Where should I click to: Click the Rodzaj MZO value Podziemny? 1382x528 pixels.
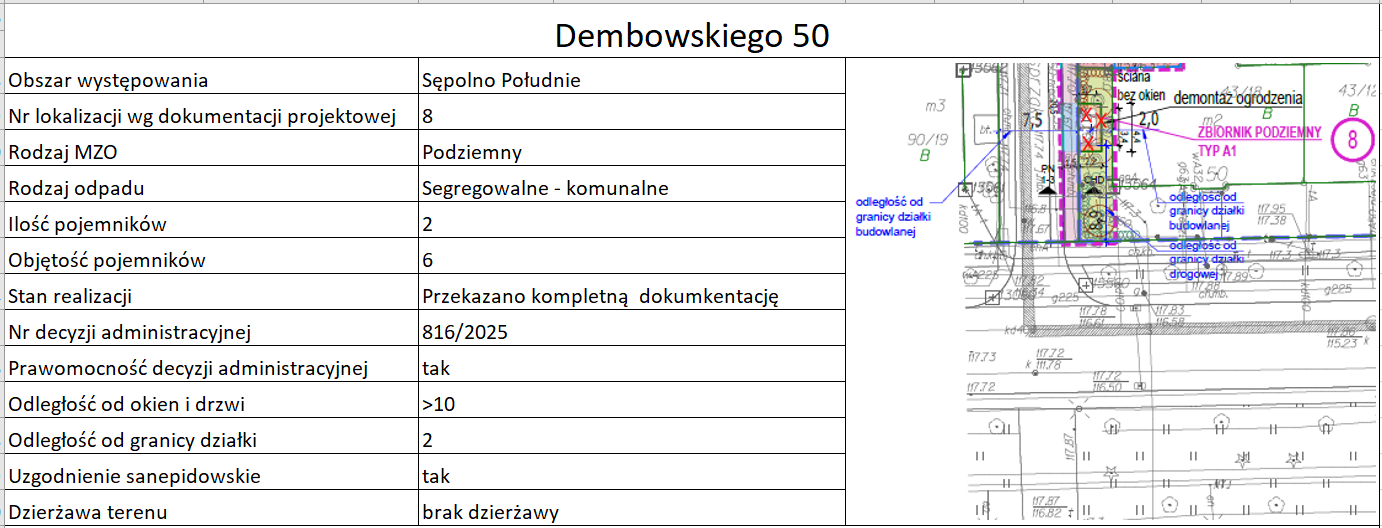click(x=472, y=152)
